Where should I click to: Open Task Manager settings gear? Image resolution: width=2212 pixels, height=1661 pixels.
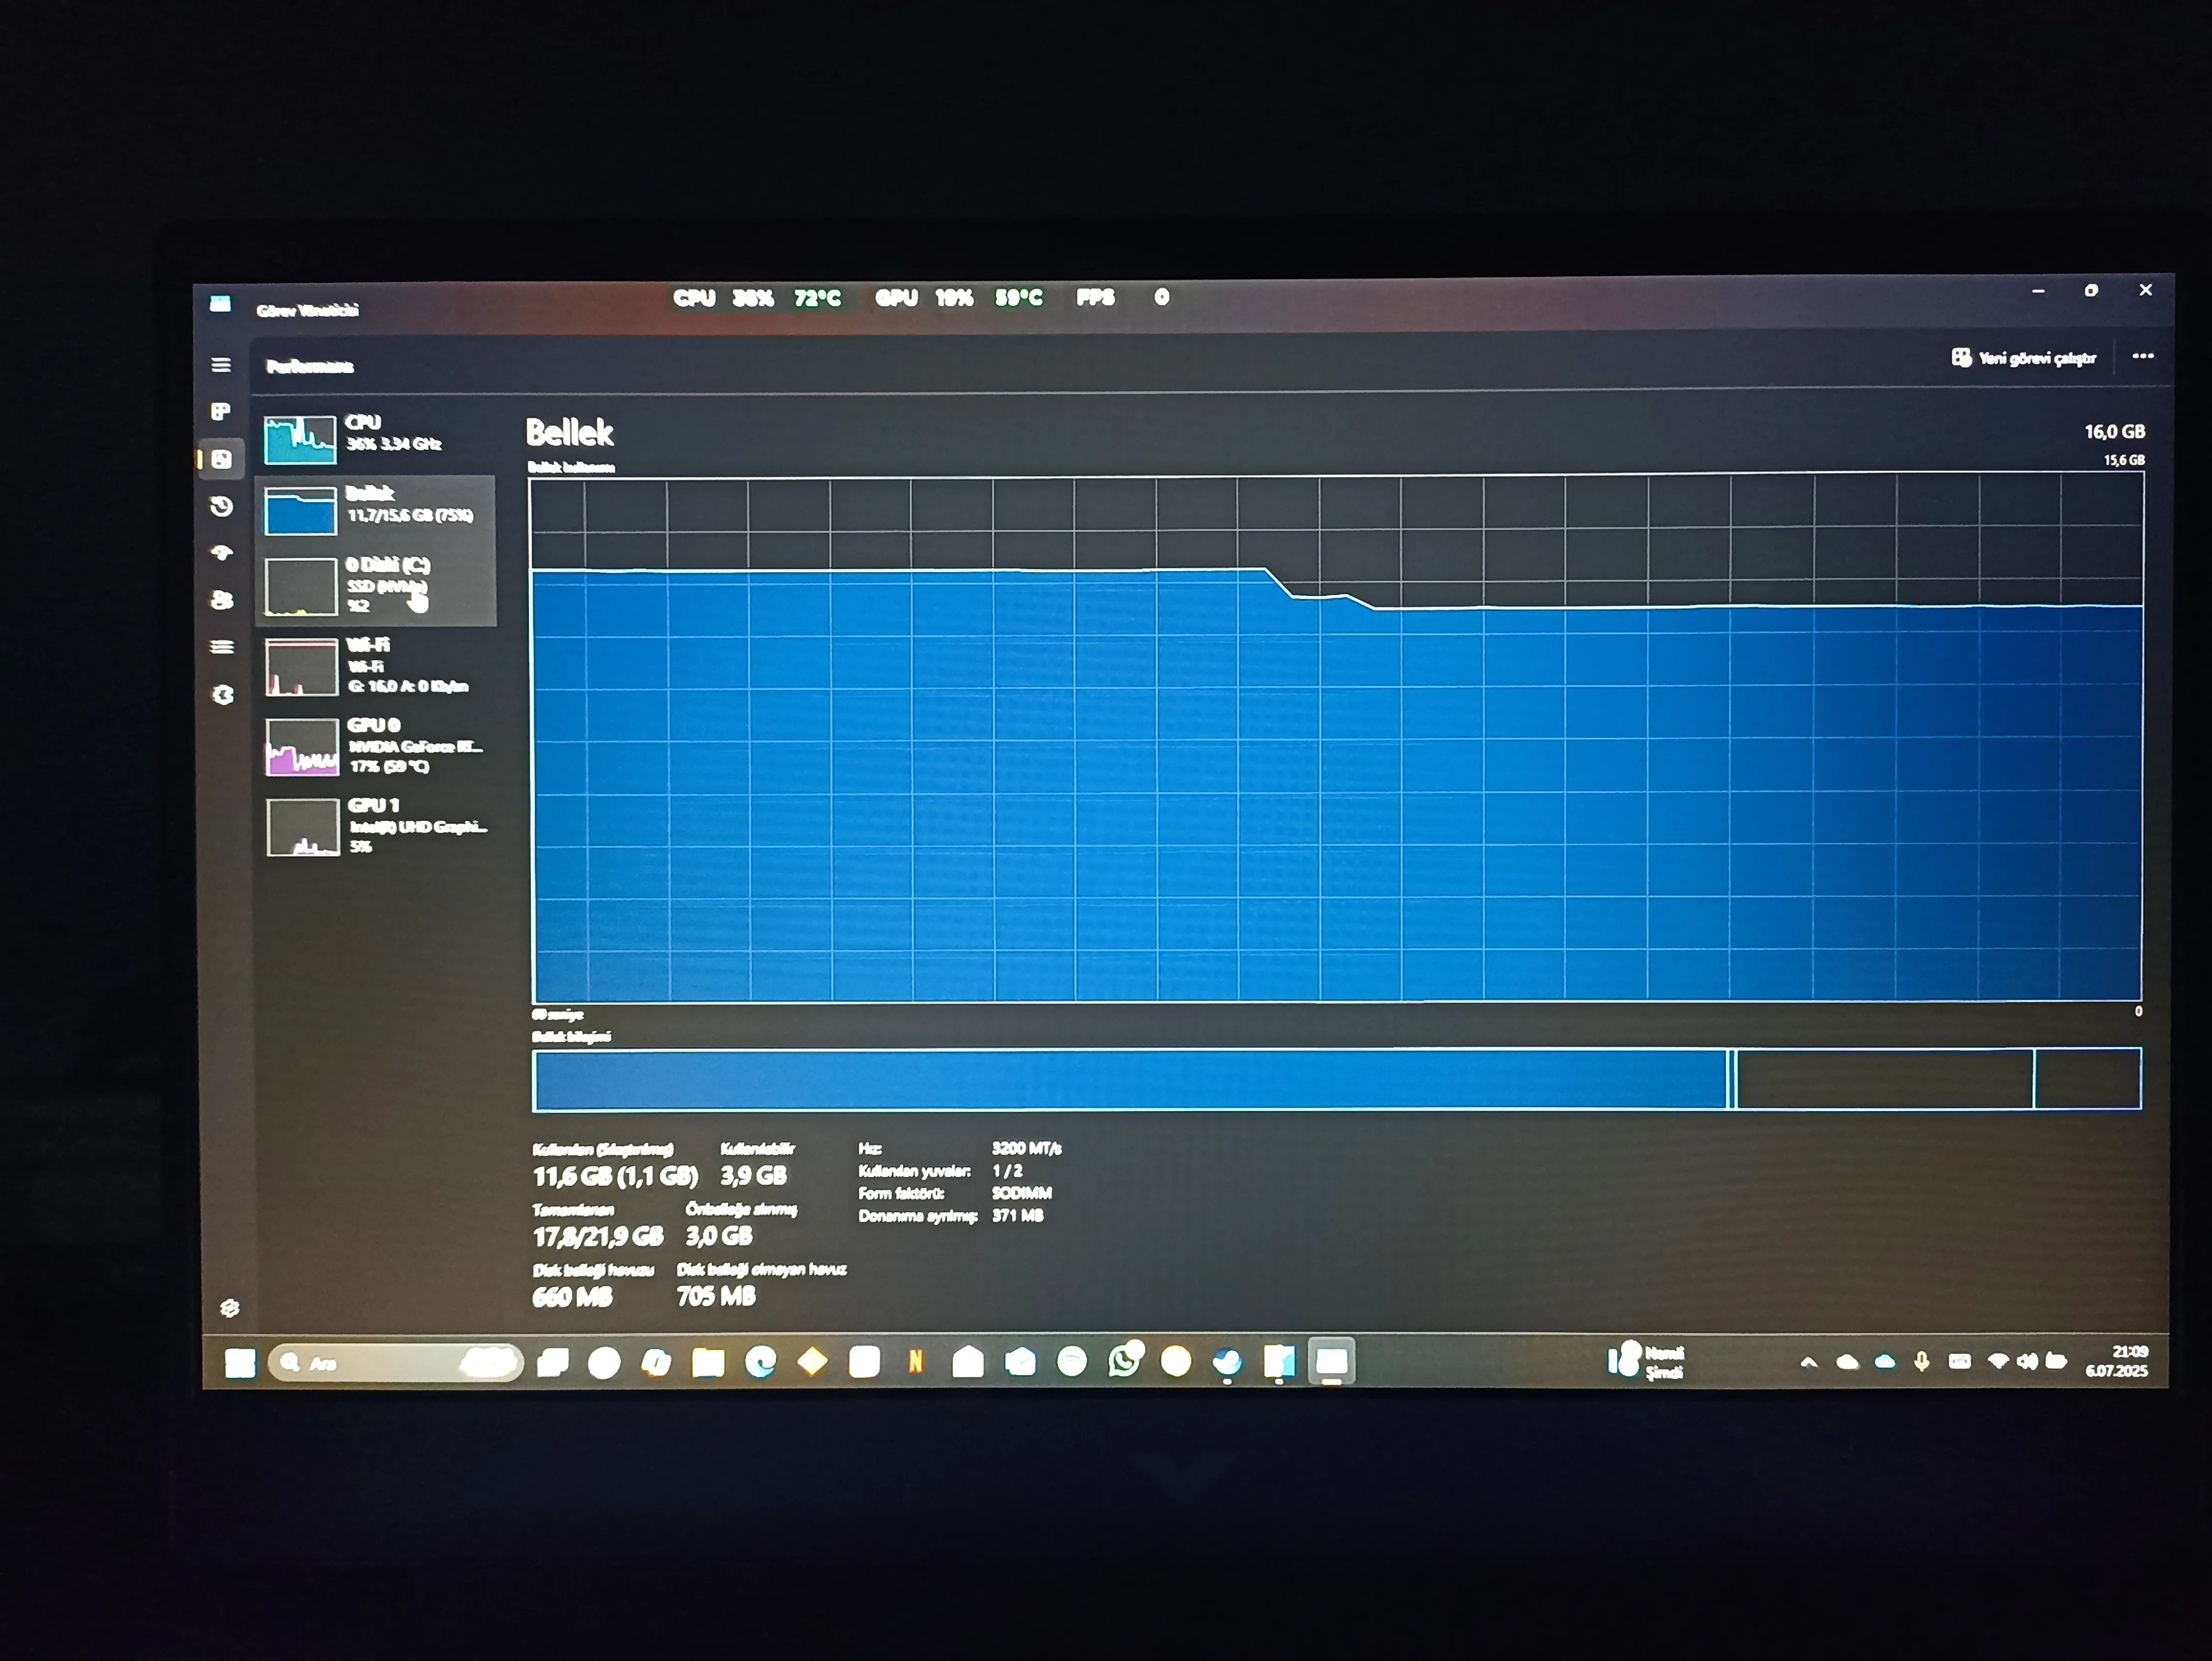[x=230, y=1308]
